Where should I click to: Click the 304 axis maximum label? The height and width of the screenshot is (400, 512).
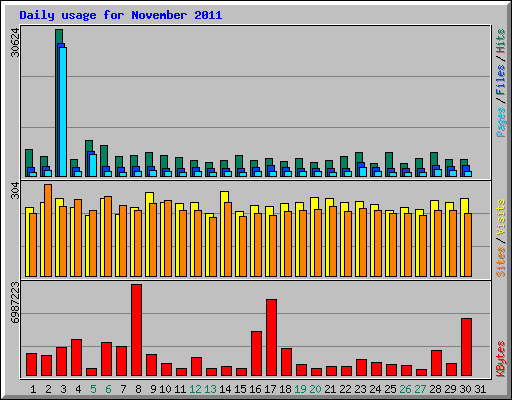pyautogui.click(x=15, y=190)
